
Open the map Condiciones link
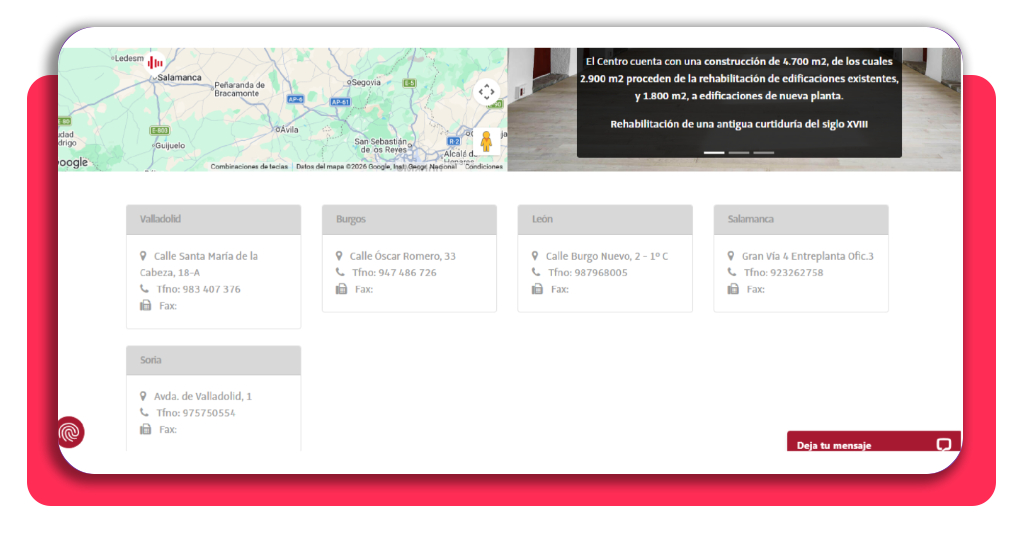(x=484, y=166)
